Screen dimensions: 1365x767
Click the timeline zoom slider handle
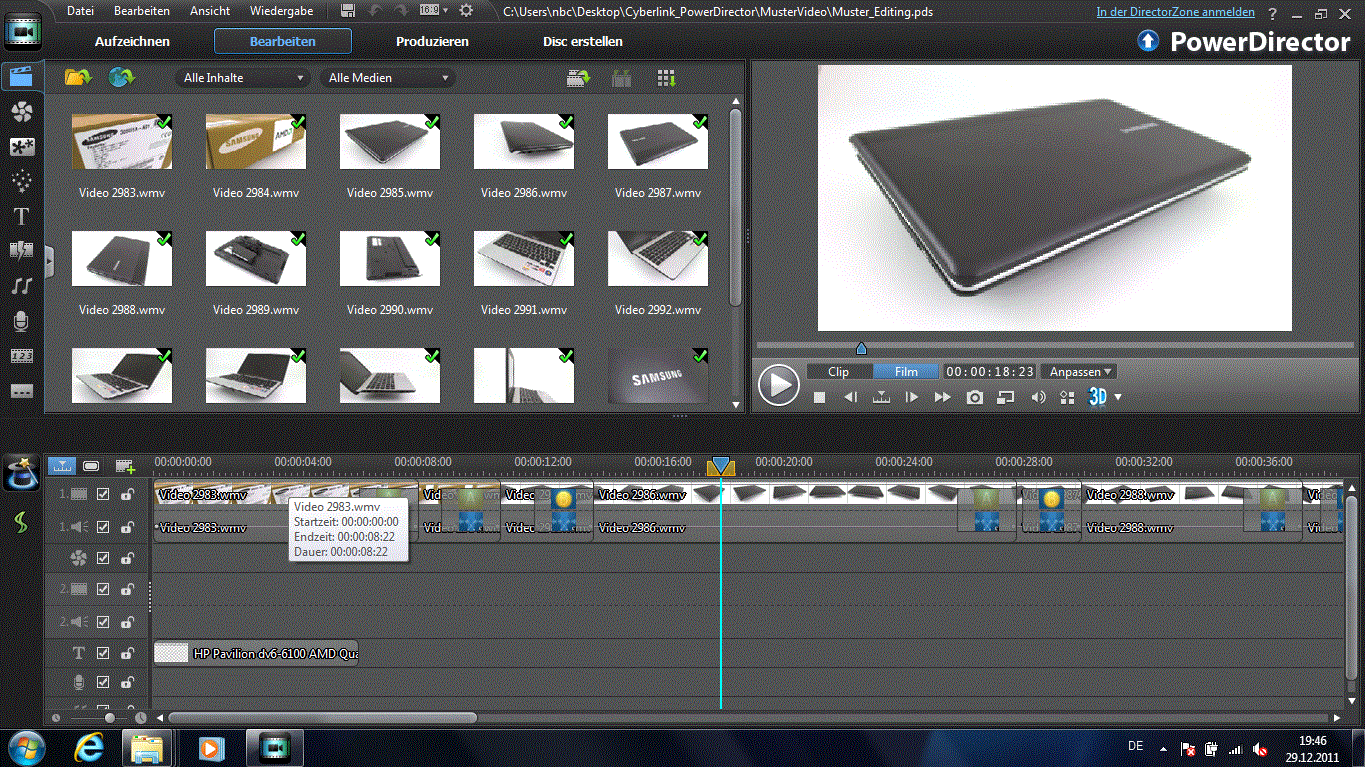[109, 718]
